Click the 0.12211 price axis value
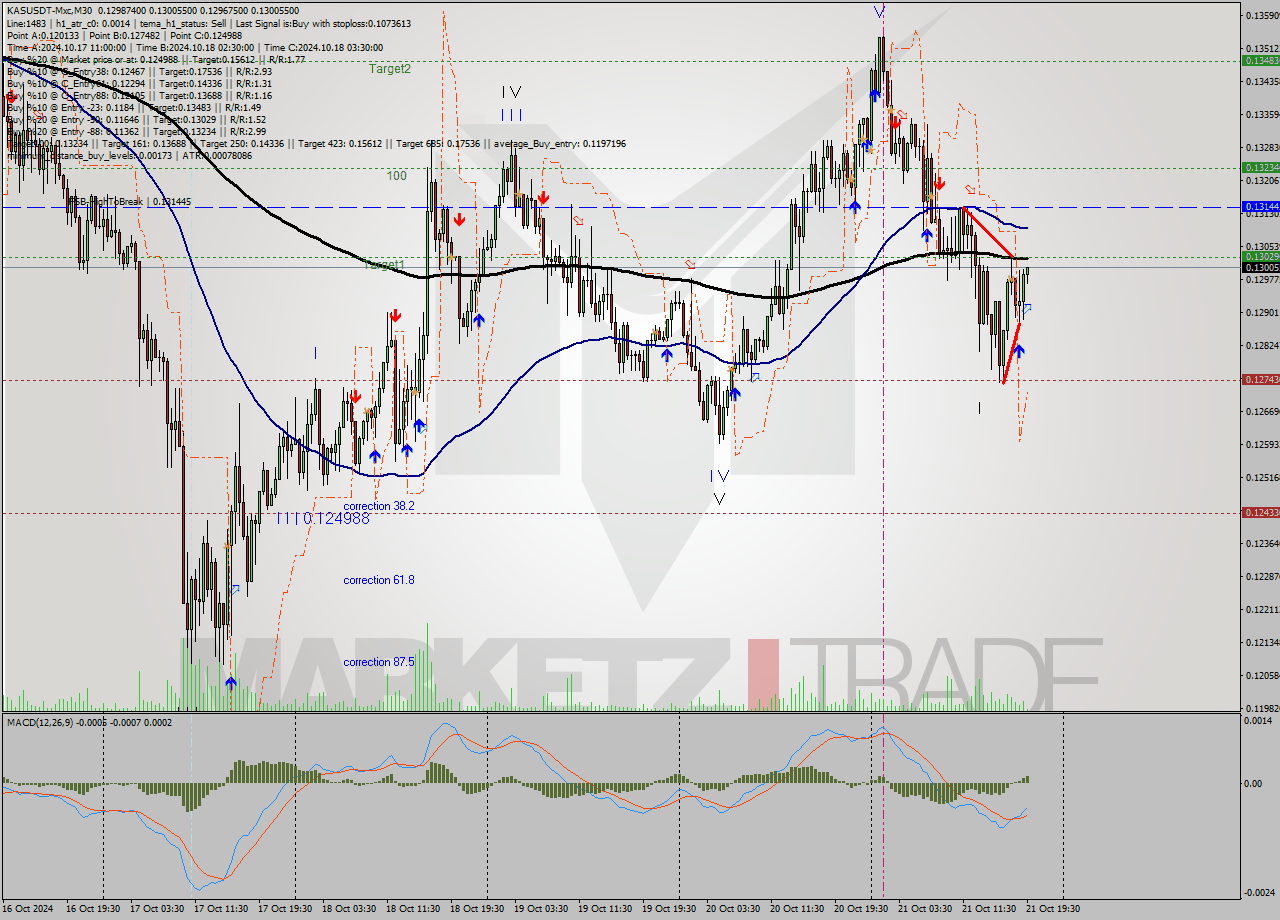Viewport: 1280px width, 920px height. pyautogui.click(x=1262, y=609)
